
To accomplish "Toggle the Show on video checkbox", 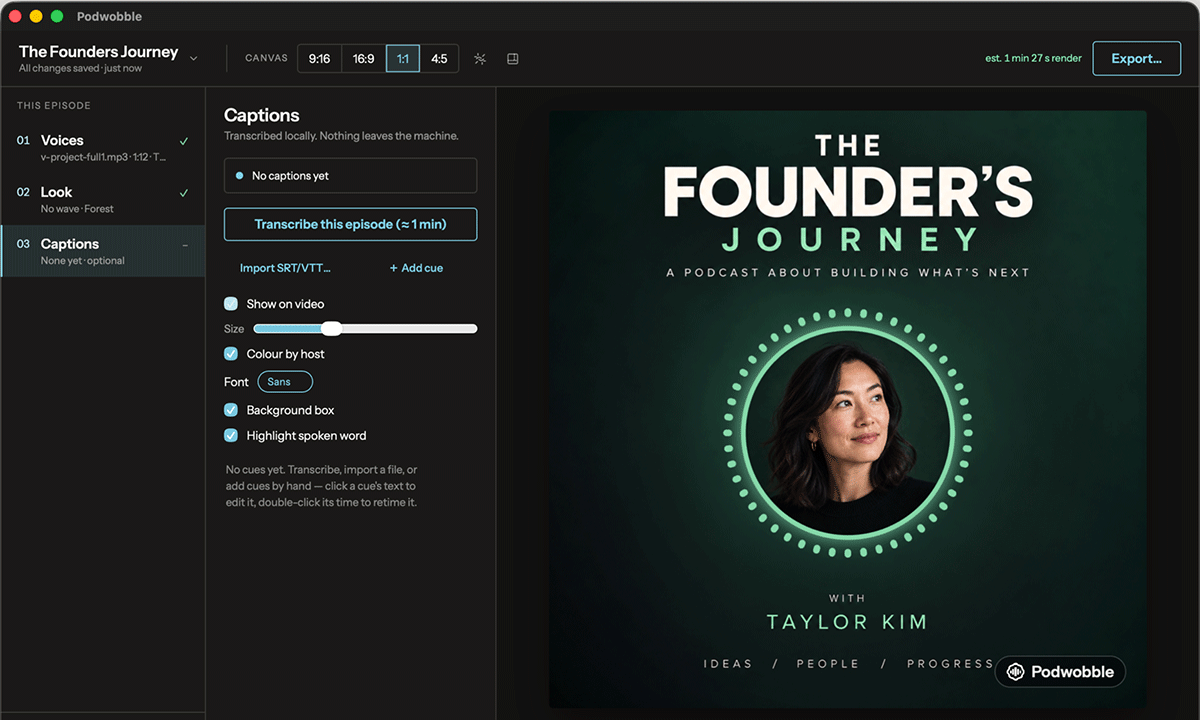I will (x=231, y=304).
